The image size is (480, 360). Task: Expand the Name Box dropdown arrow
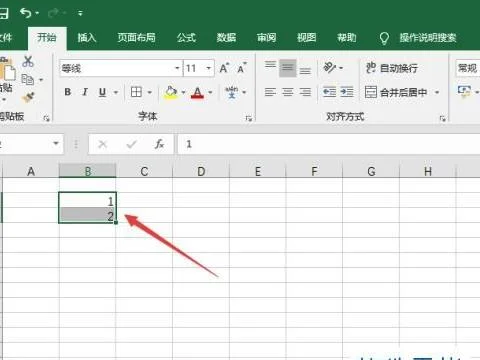56,144
